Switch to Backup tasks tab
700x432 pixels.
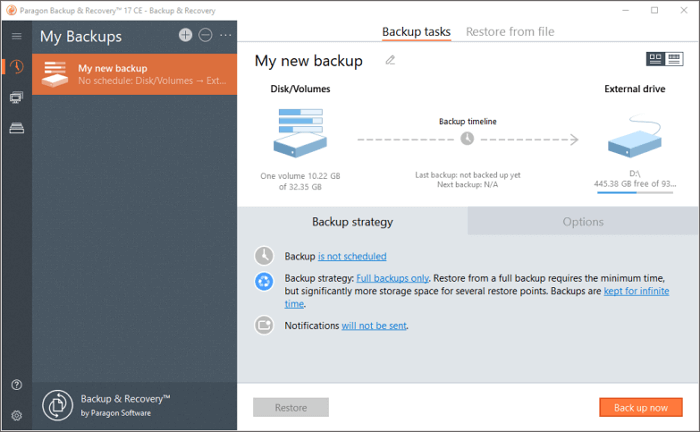pos(416,32)
